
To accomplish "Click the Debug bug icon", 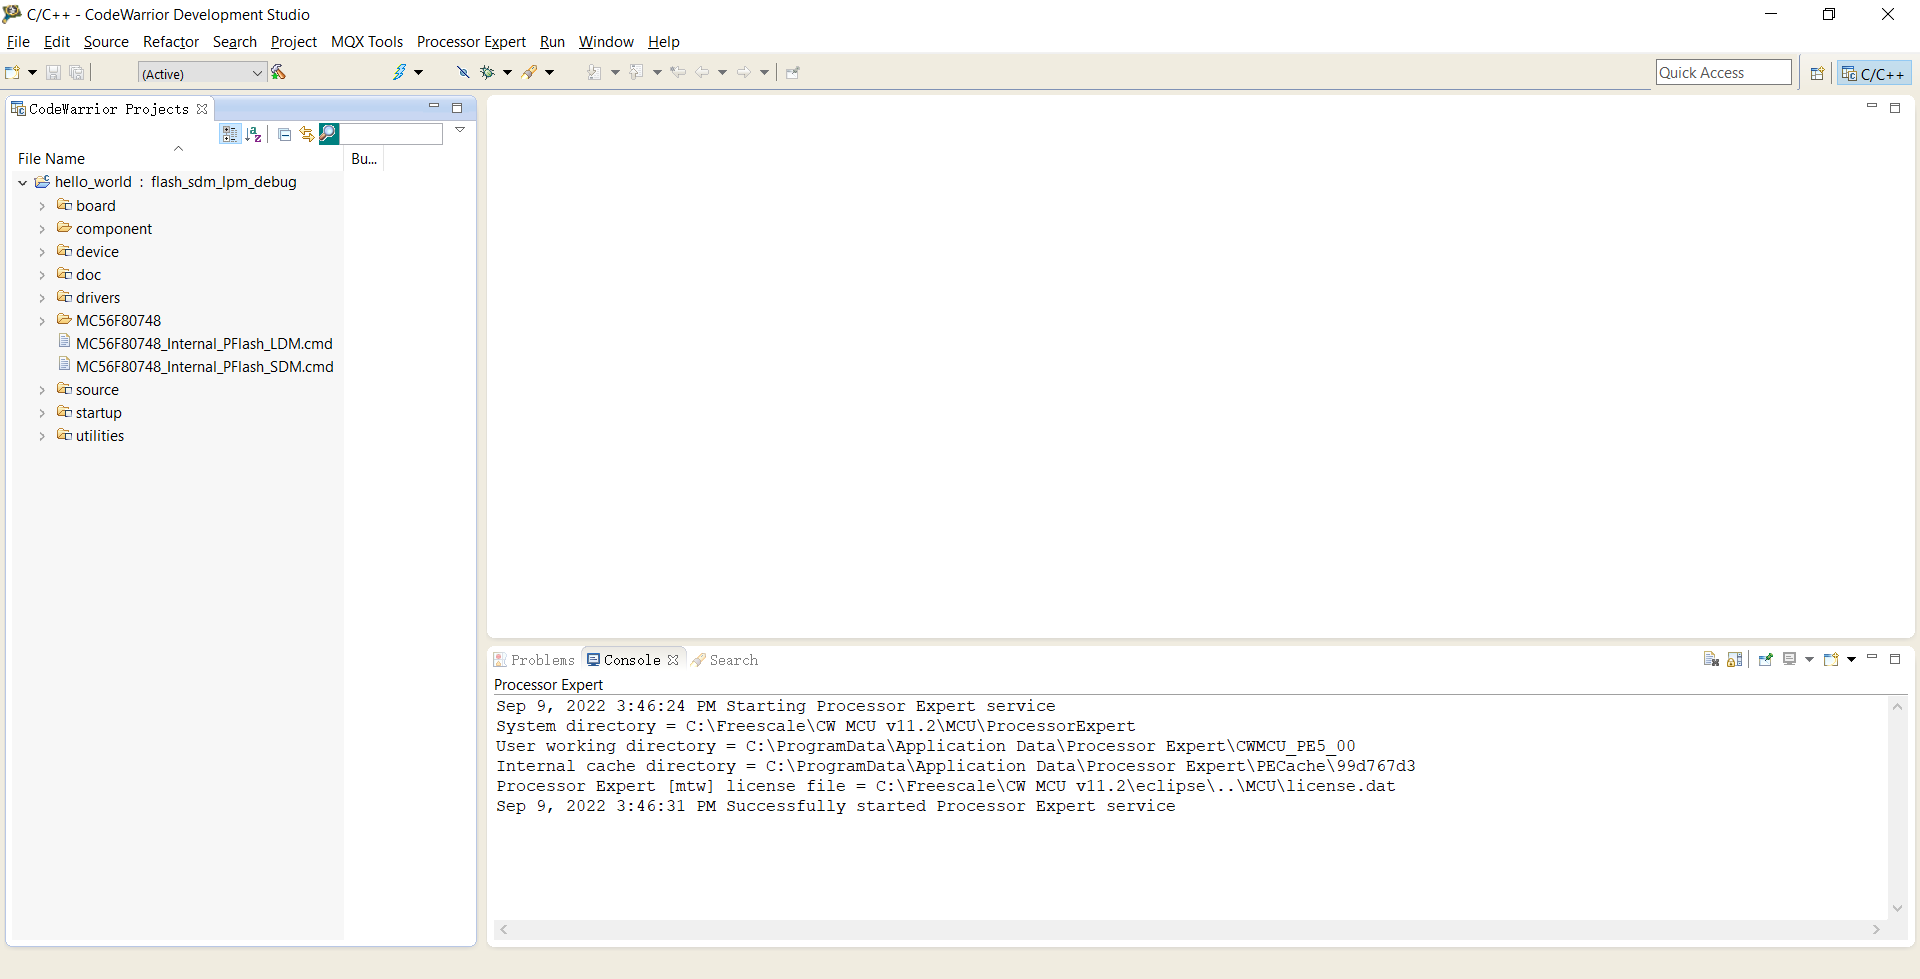I will point(488,72).
